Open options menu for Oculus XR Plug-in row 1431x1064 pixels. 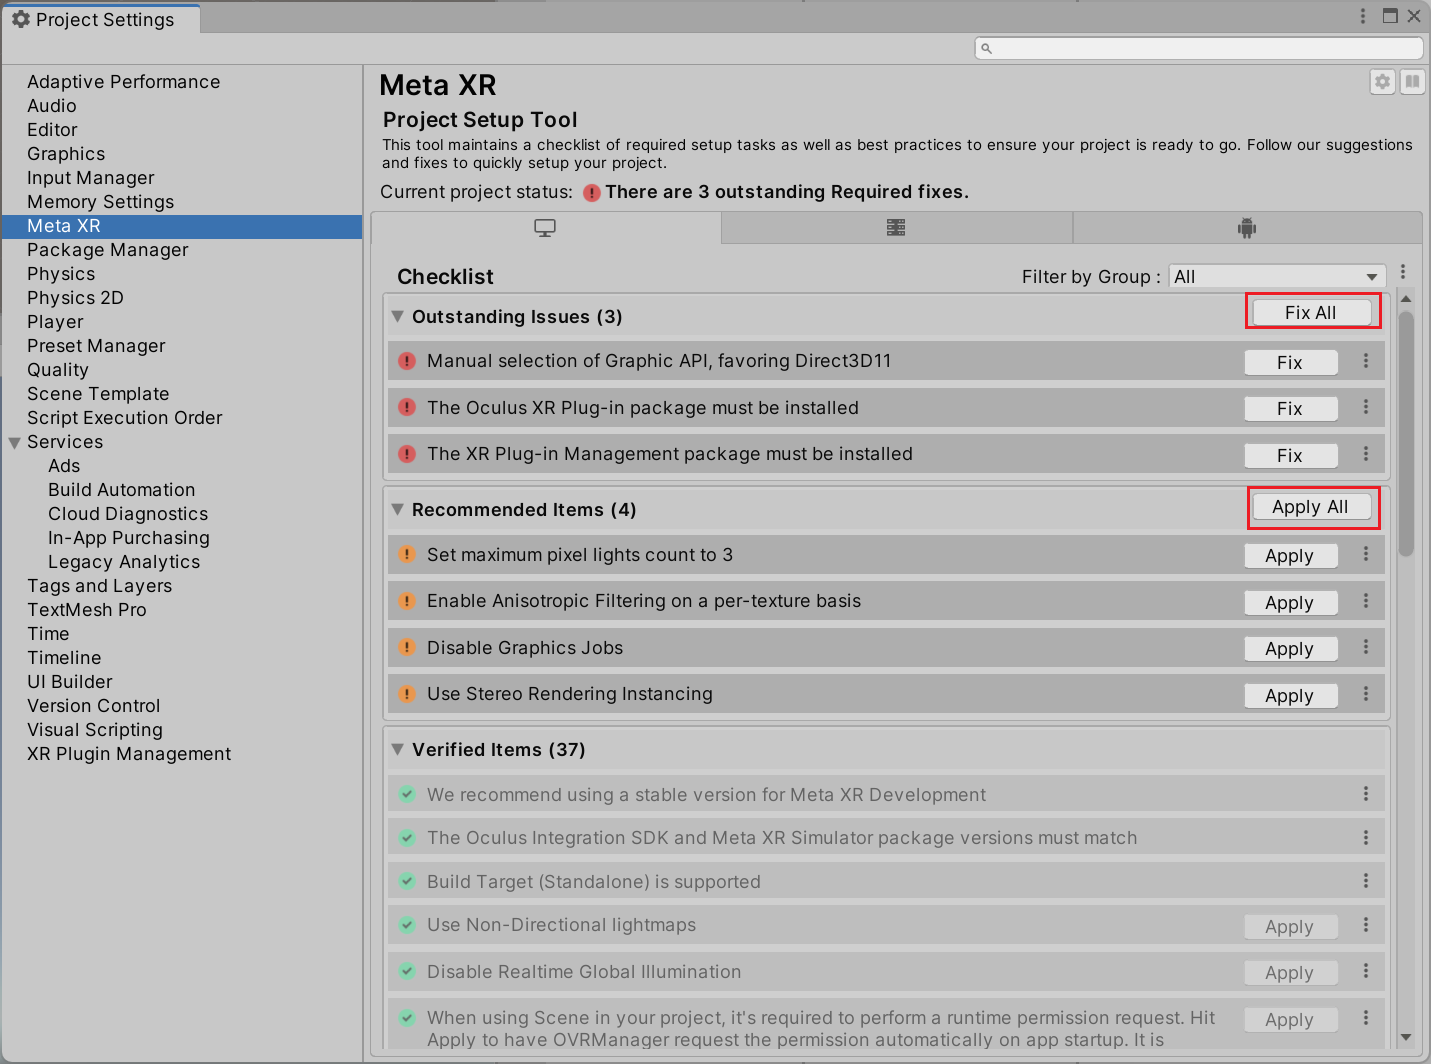(x=1366, y=407)
